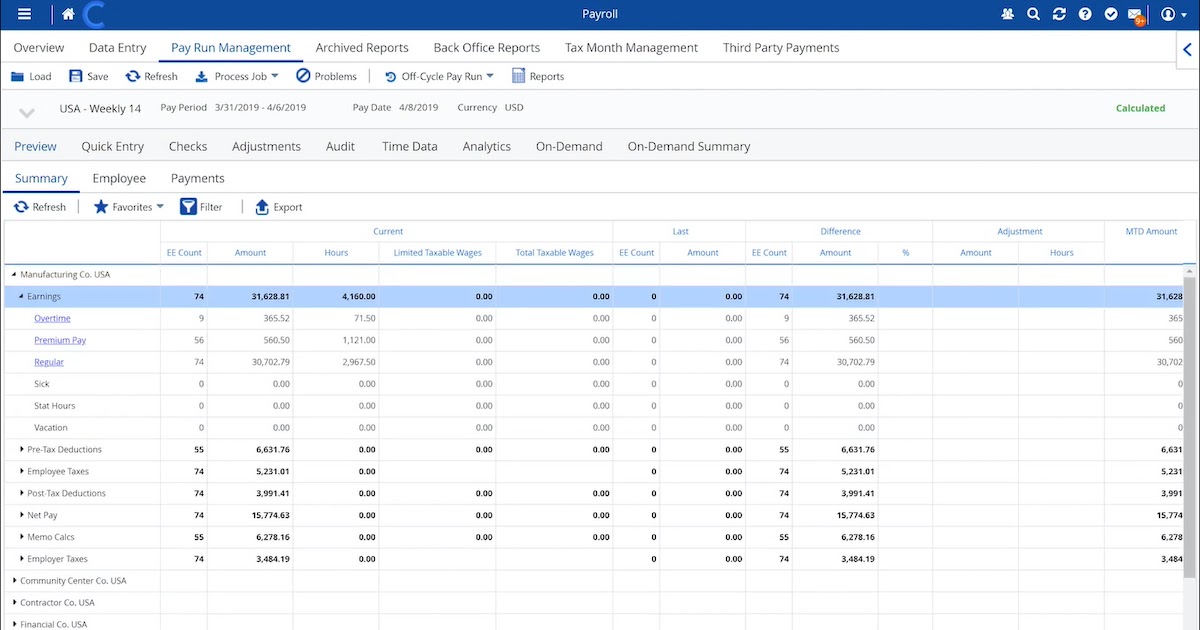Open the Off-Cycle Pay Run dropdown

point(439,76)
